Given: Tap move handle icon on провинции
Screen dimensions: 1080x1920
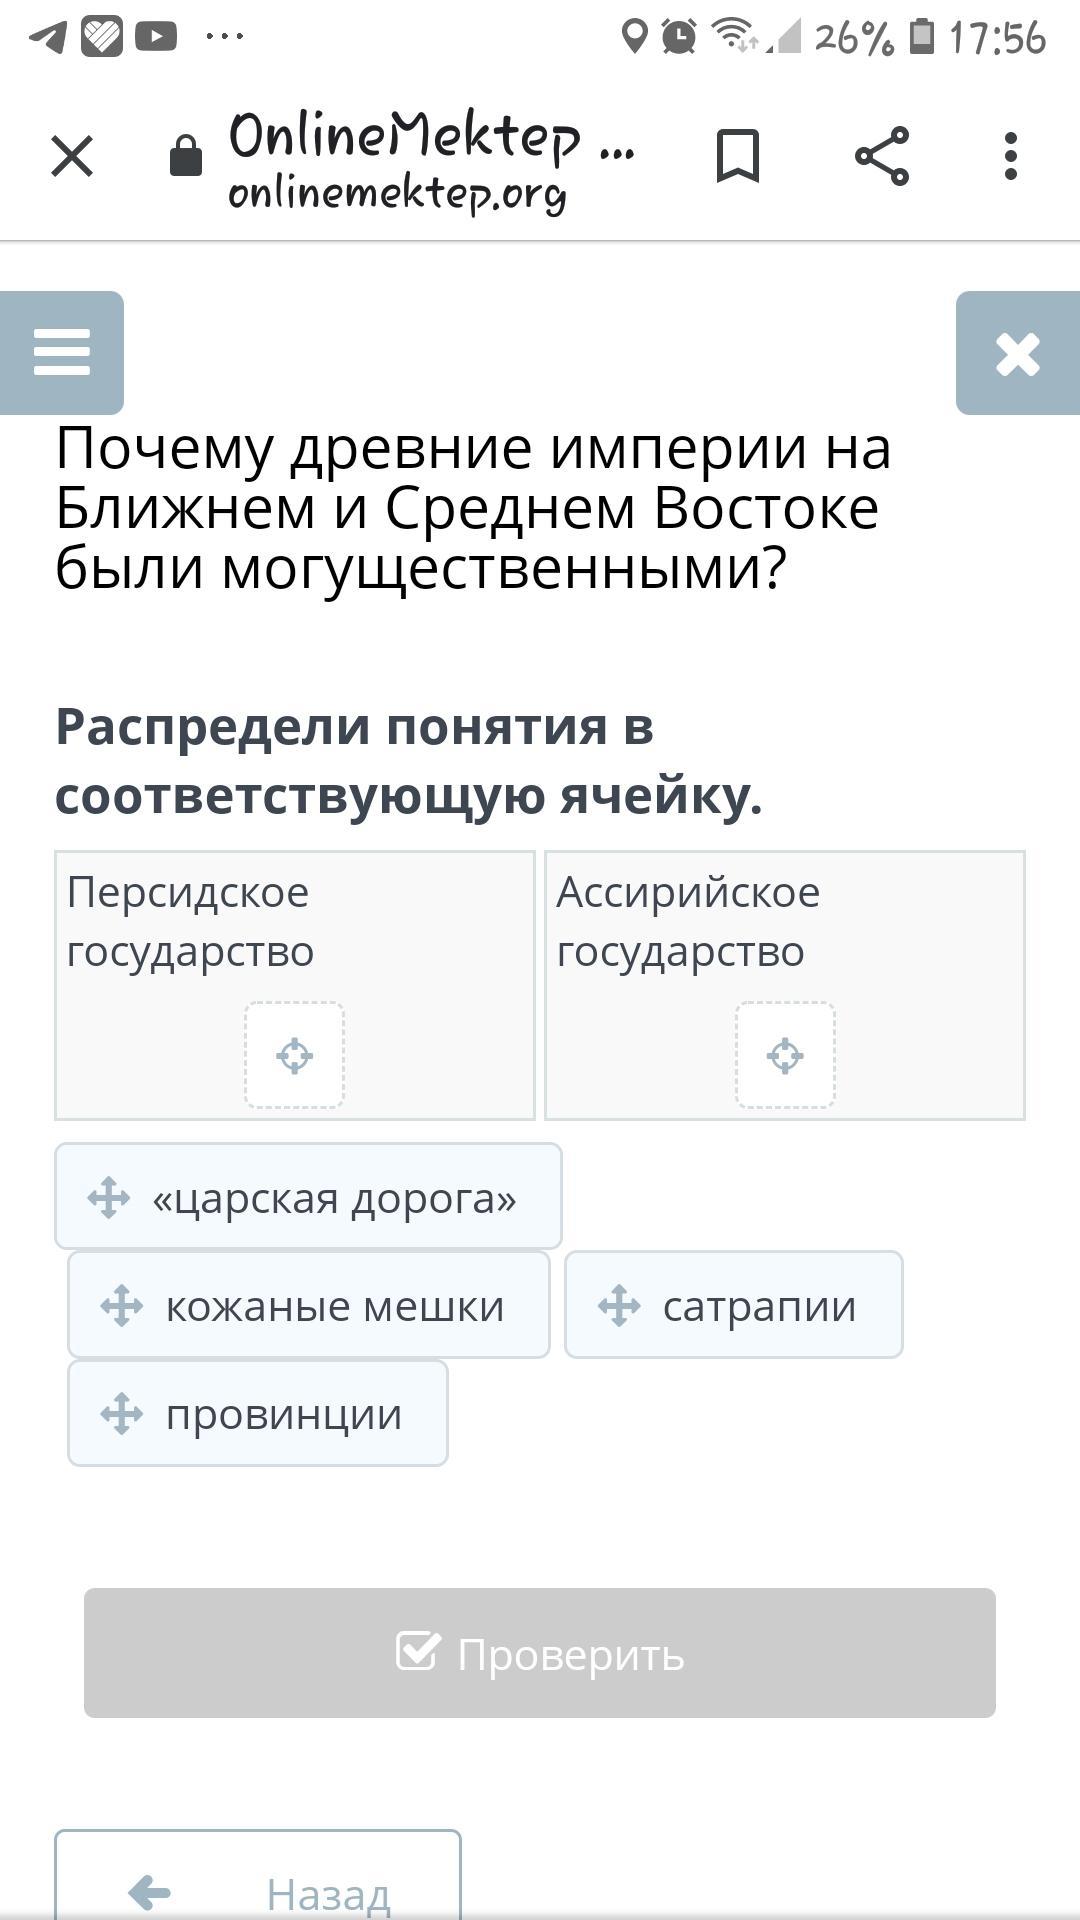Looking at the screenshot, I should coord(122,1414).
